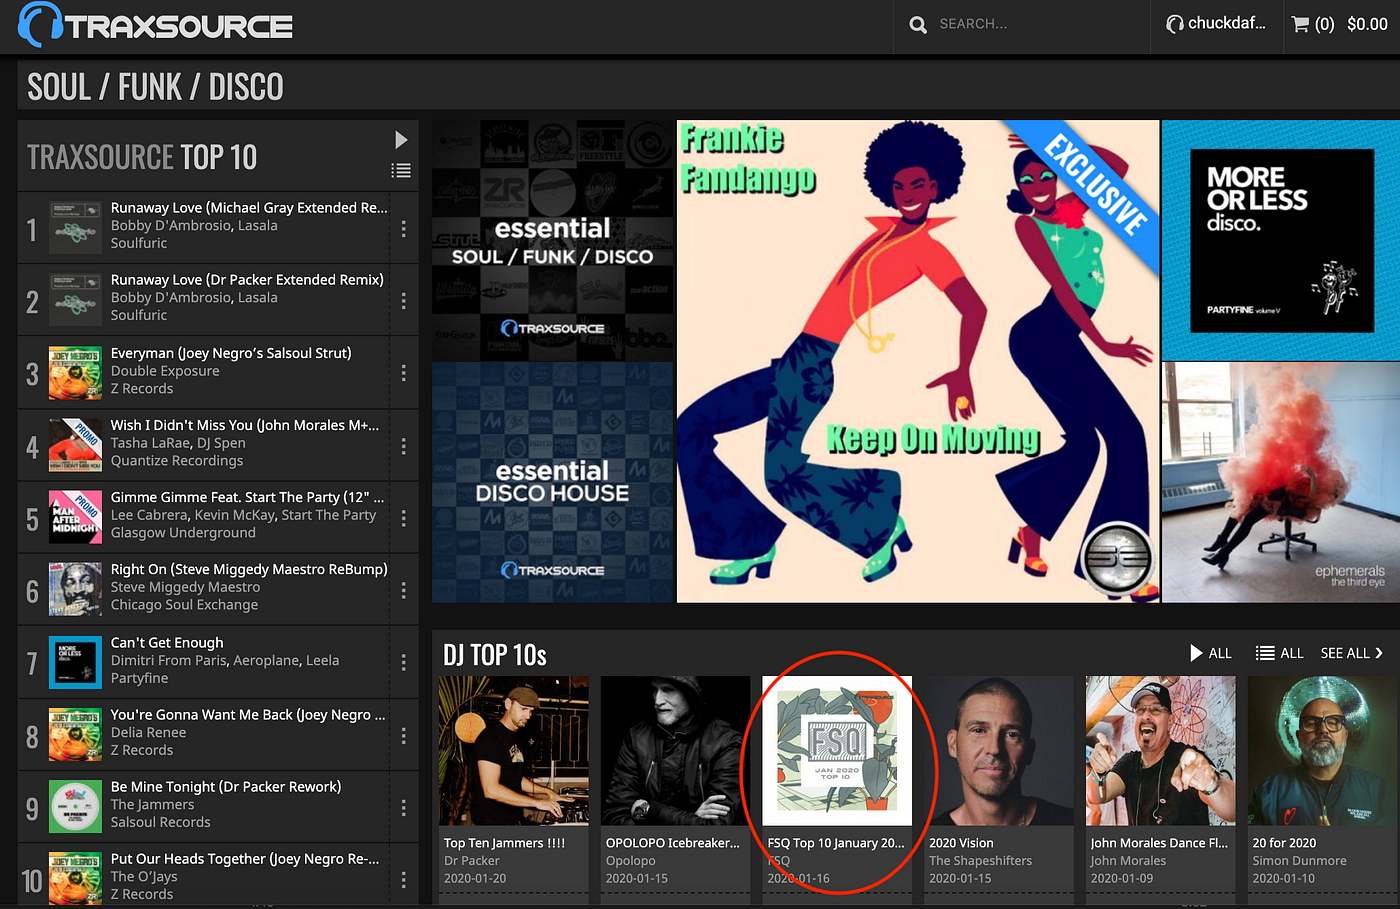The image size is (1400, 909).
Task: Click the DJ TOP 10s heading
Action: point(495,655)
